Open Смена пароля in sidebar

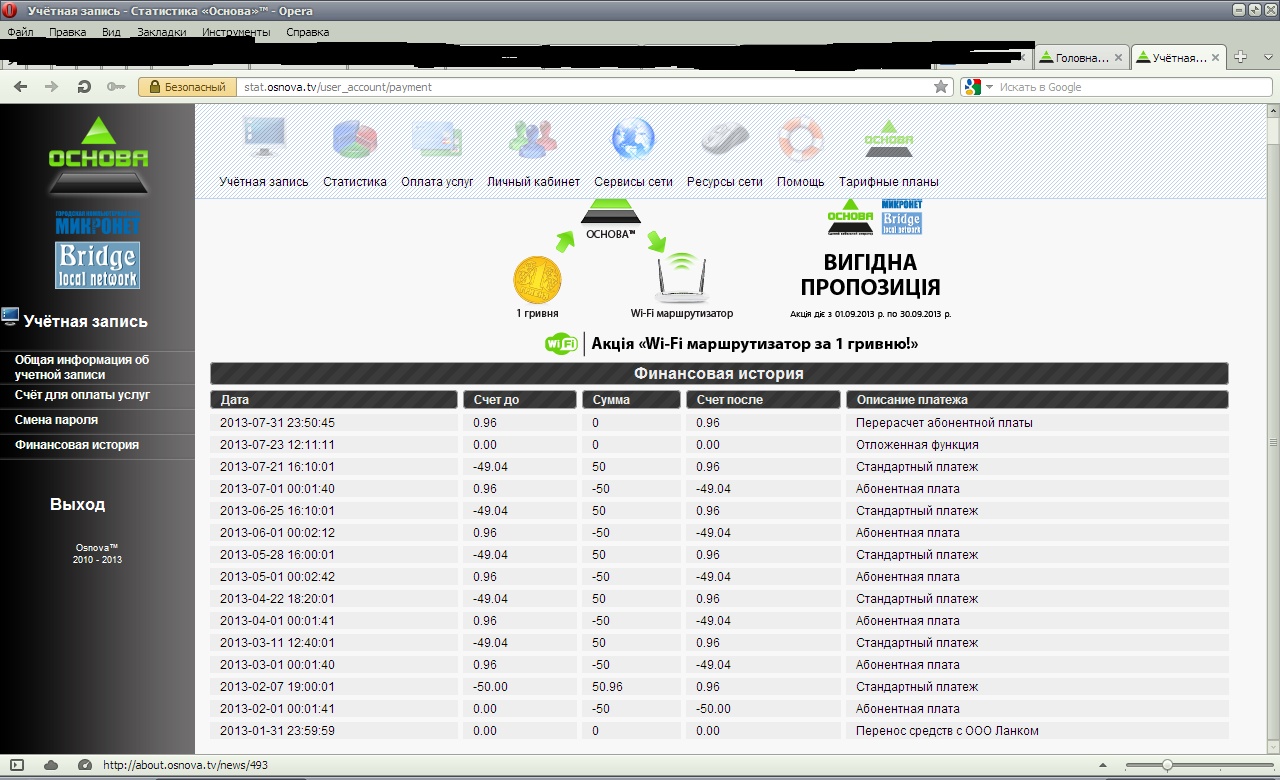56,420
